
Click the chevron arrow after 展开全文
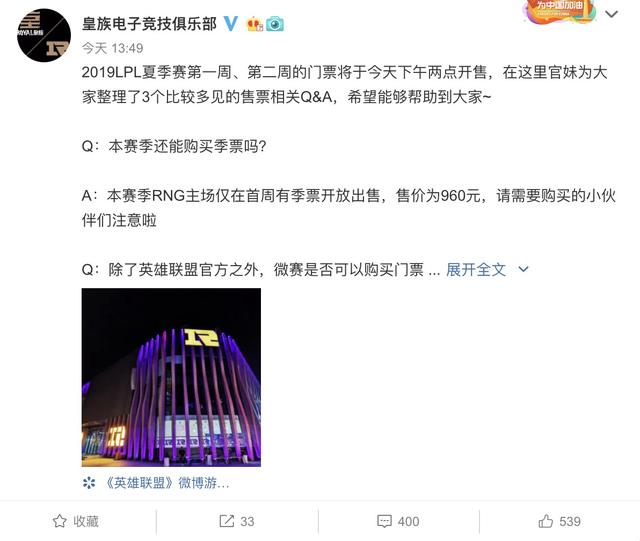tap(523, 269)
